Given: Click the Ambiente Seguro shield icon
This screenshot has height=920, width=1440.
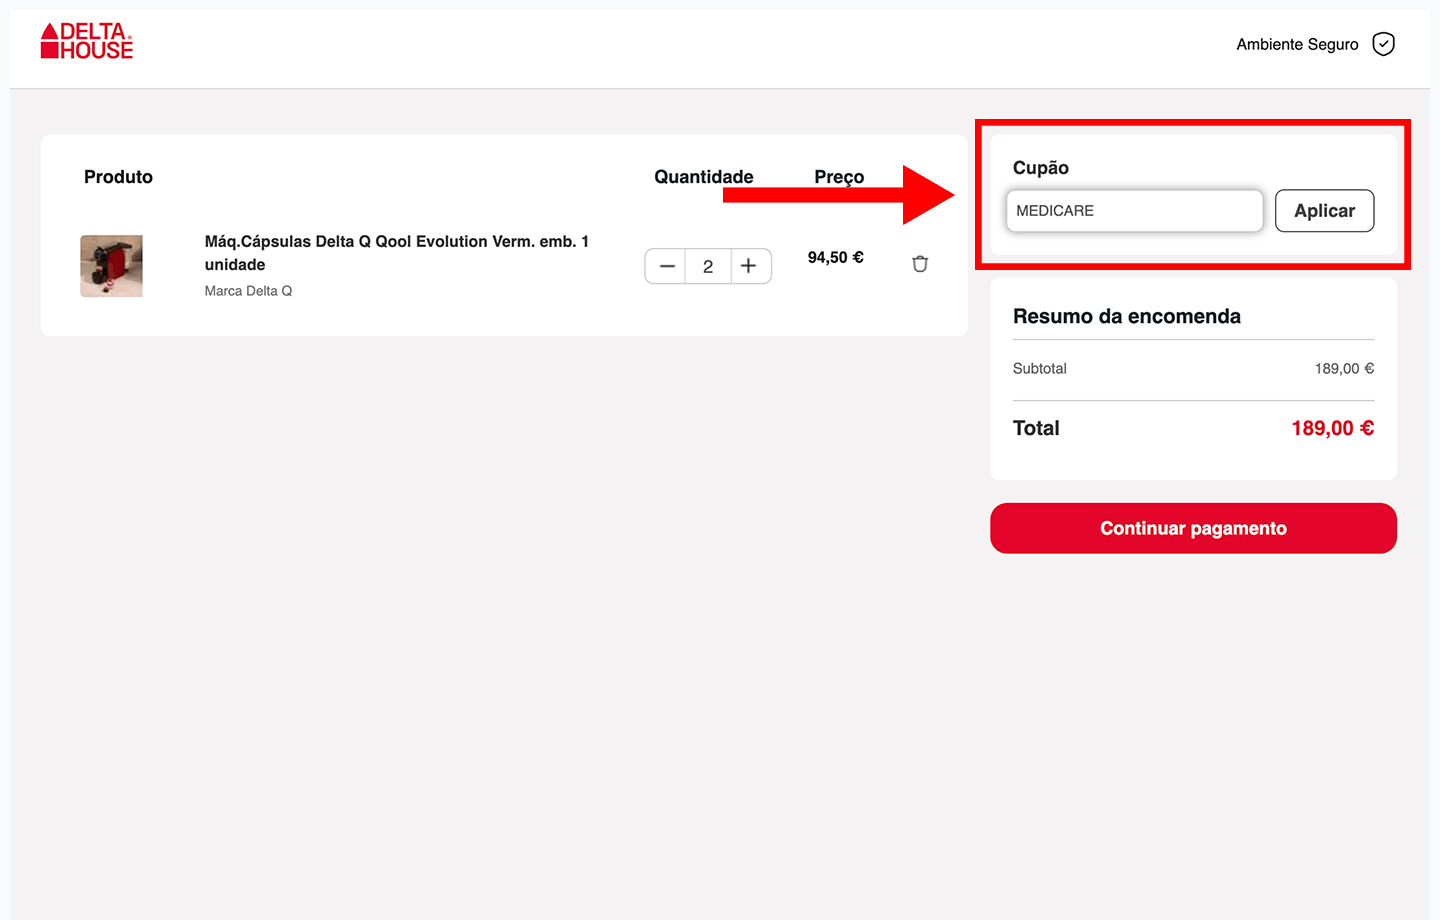Looking at the screenshot, I should (x=1383, y=44).
